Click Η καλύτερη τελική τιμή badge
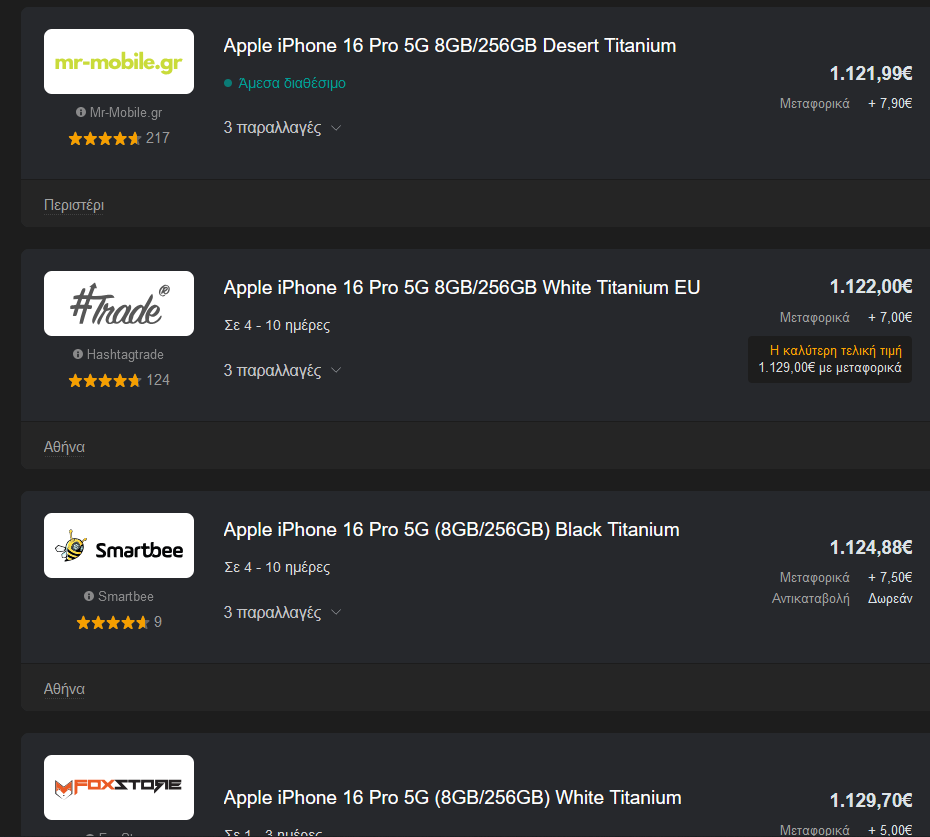This screenshot has width=930, height=837. pyautogui.click(x=830, y=359)
